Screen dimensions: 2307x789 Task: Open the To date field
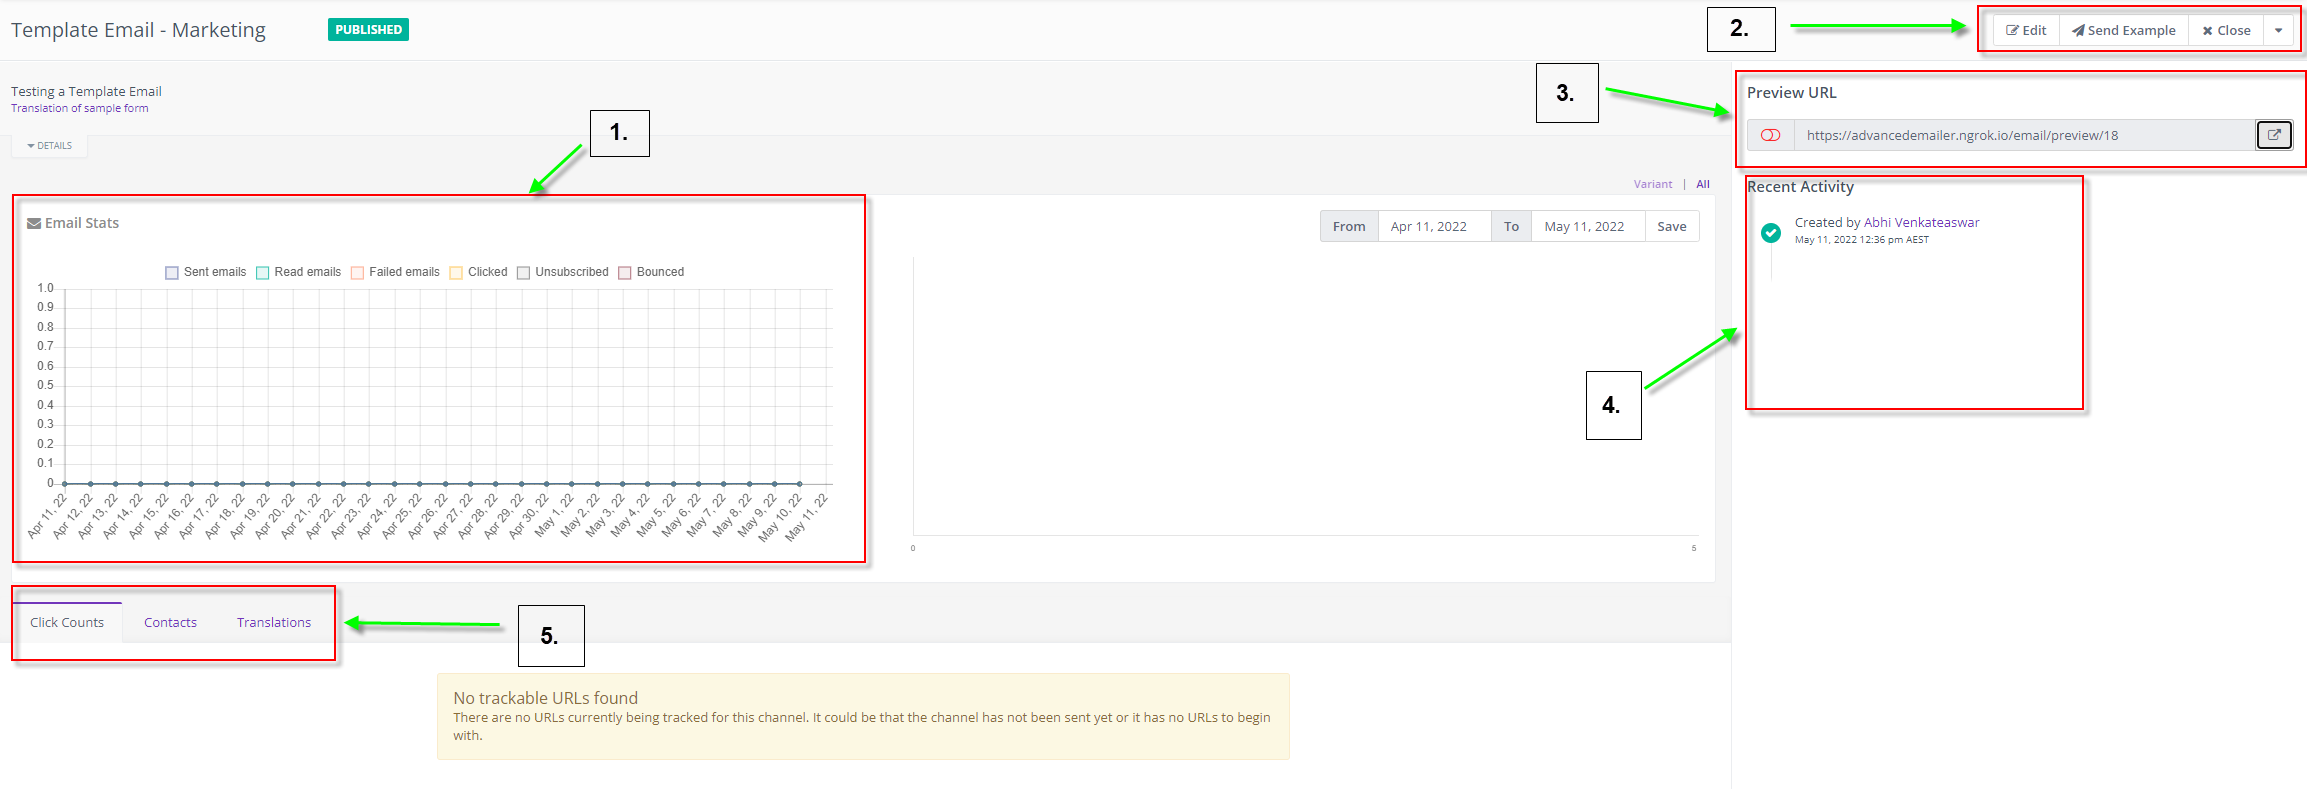tap(1587, 227)
